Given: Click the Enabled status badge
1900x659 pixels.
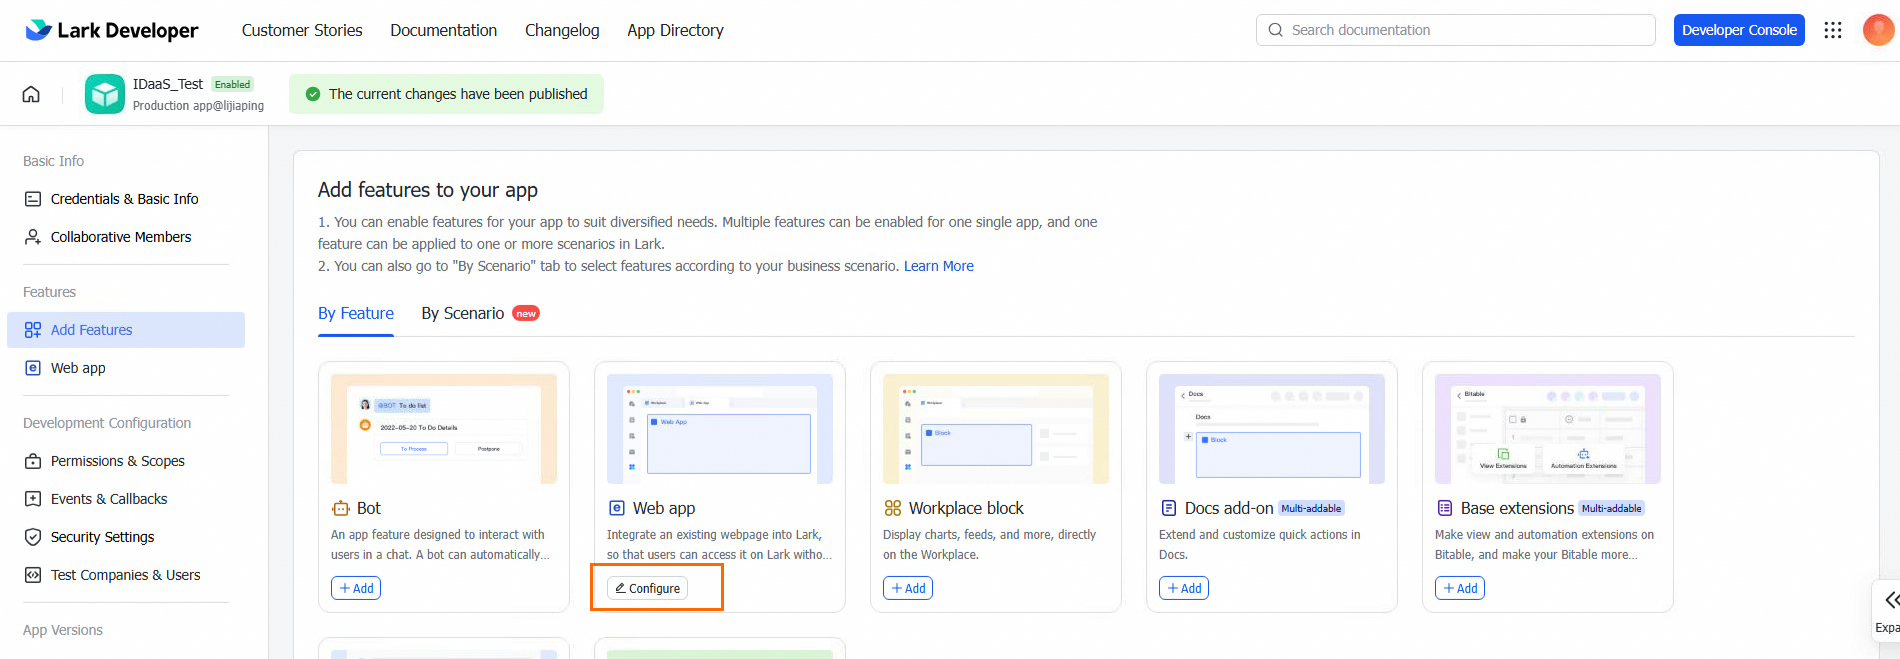Looking at the screenshot, I should [x=233, y=84].
